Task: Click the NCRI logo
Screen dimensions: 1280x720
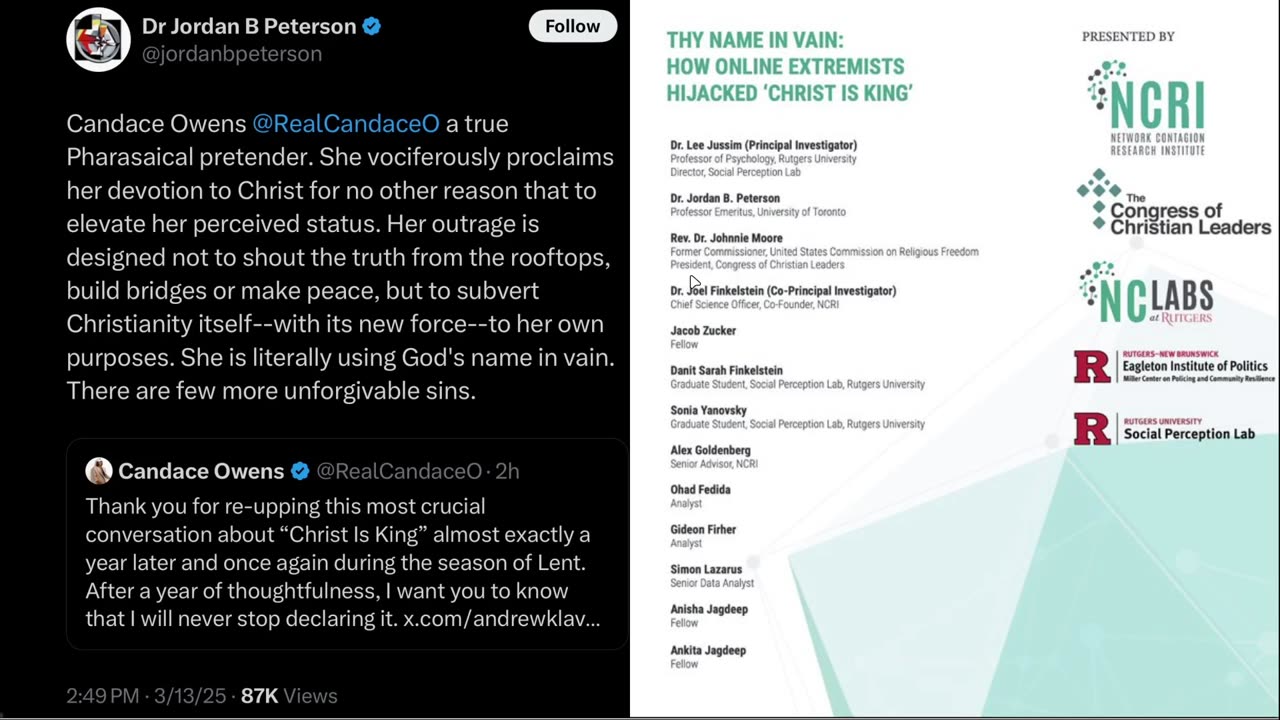Action: pos(1147,108)
